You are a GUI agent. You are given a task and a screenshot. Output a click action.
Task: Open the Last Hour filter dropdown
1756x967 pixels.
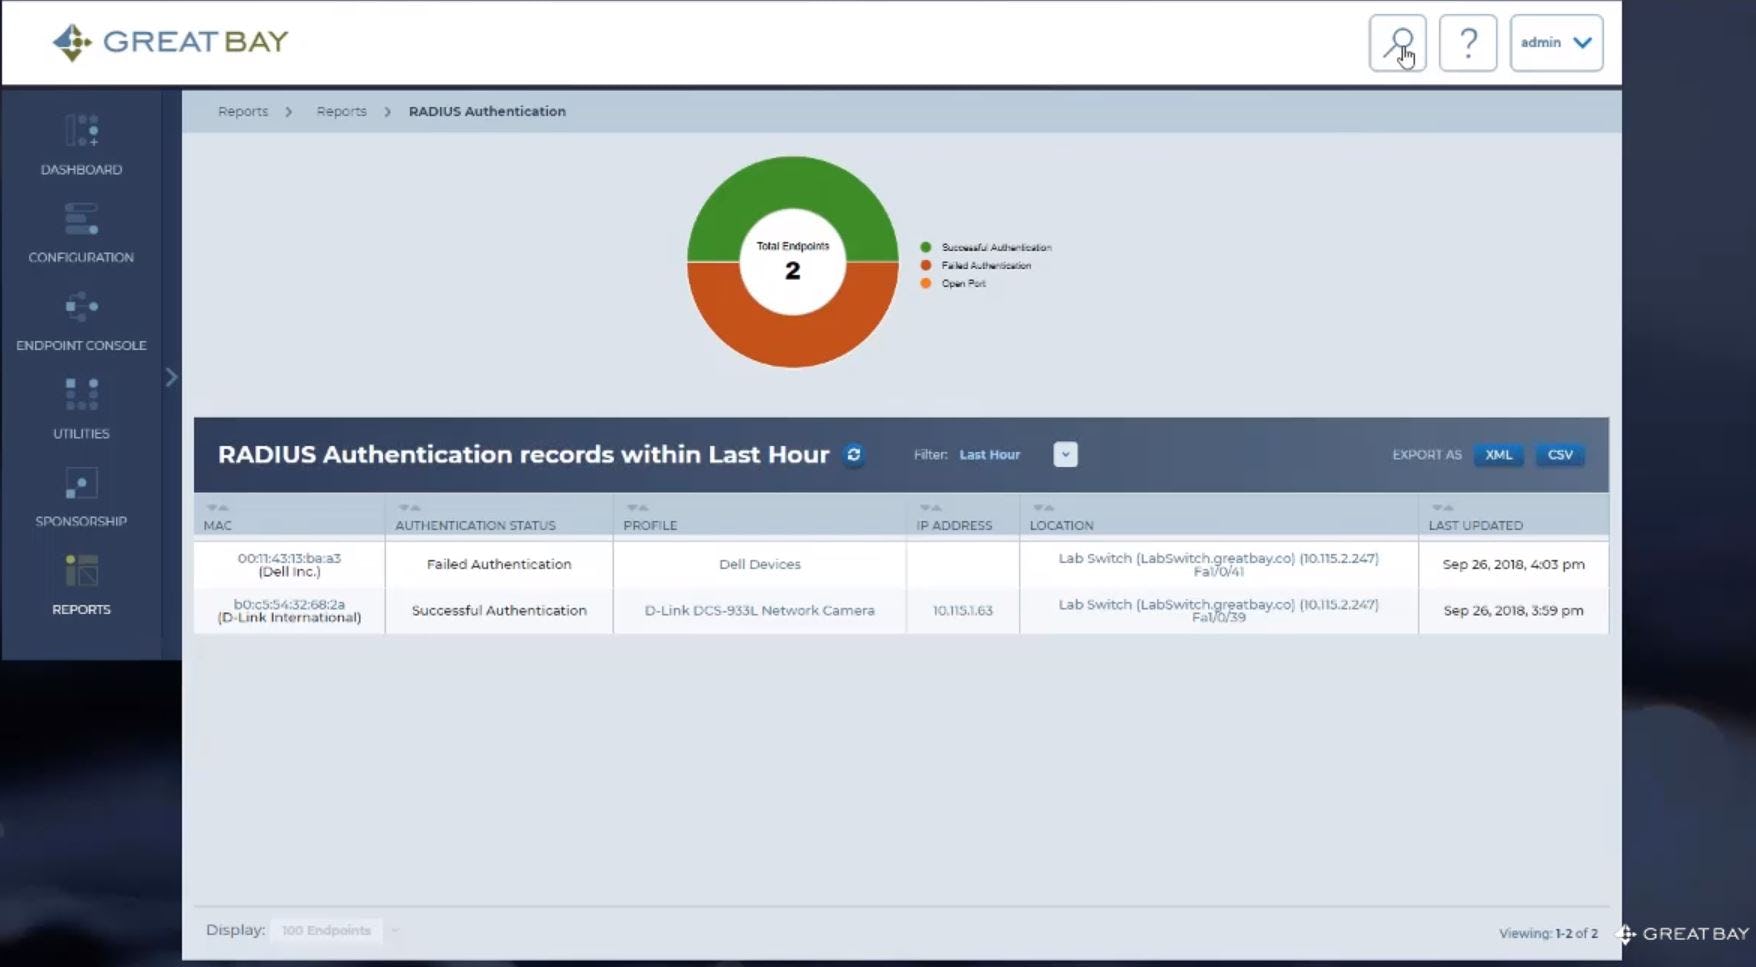pos(1064,454)
